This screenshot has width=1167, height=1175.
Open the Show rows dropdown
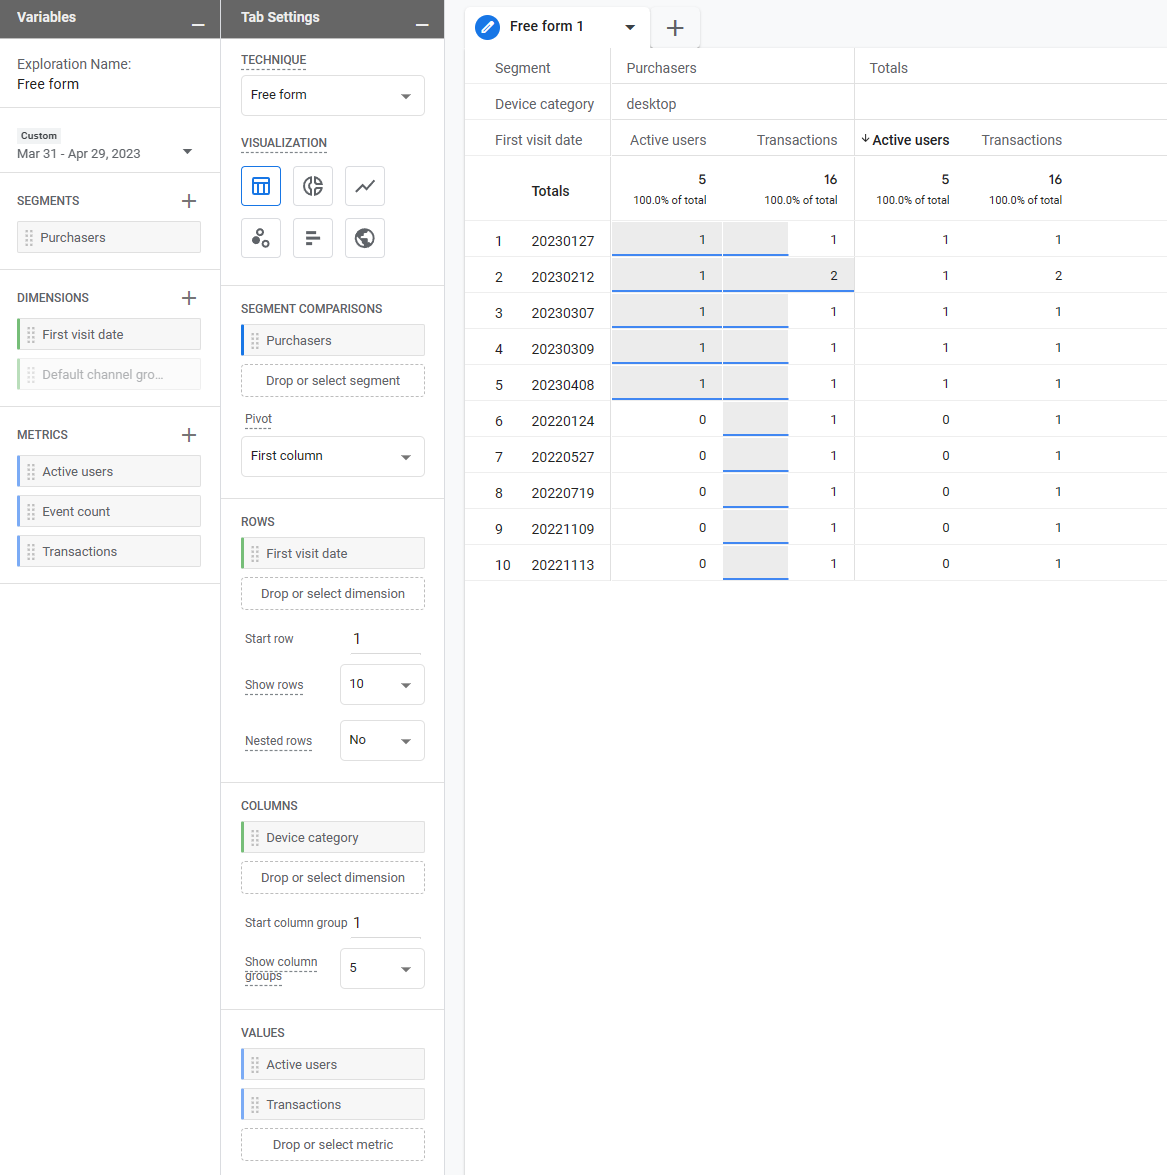(382, 684)
